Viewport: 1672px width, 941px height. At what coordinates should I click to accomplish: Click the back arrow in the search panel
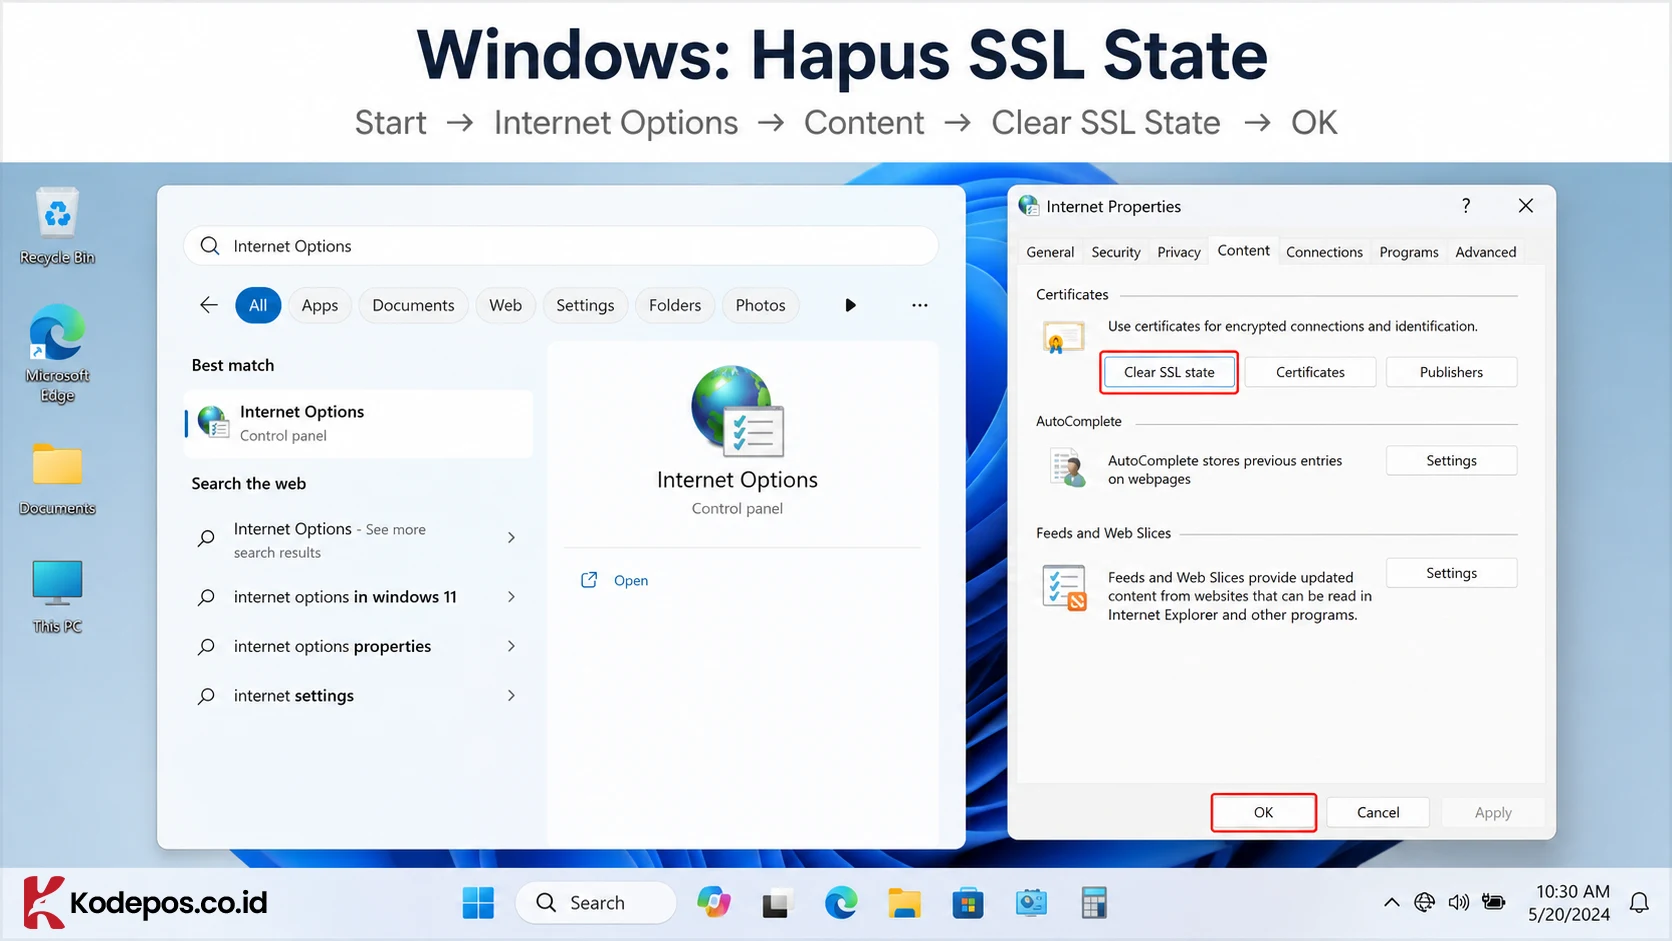(x=209, y=305)
